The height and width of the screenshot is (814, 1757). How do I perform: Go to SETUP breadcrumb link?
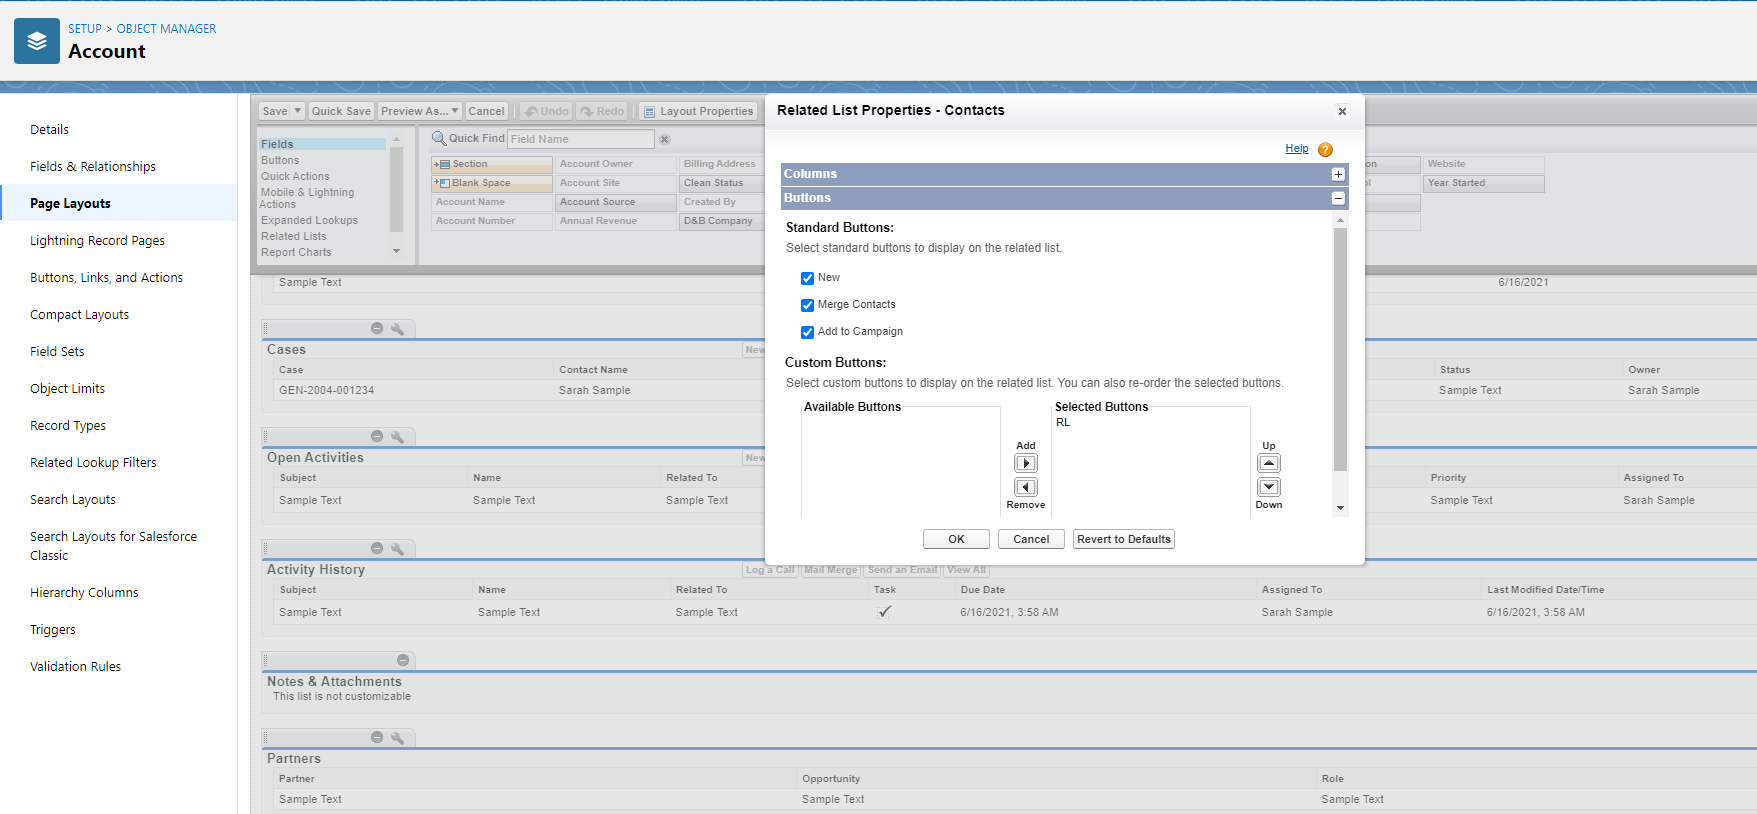coord(85,29)
